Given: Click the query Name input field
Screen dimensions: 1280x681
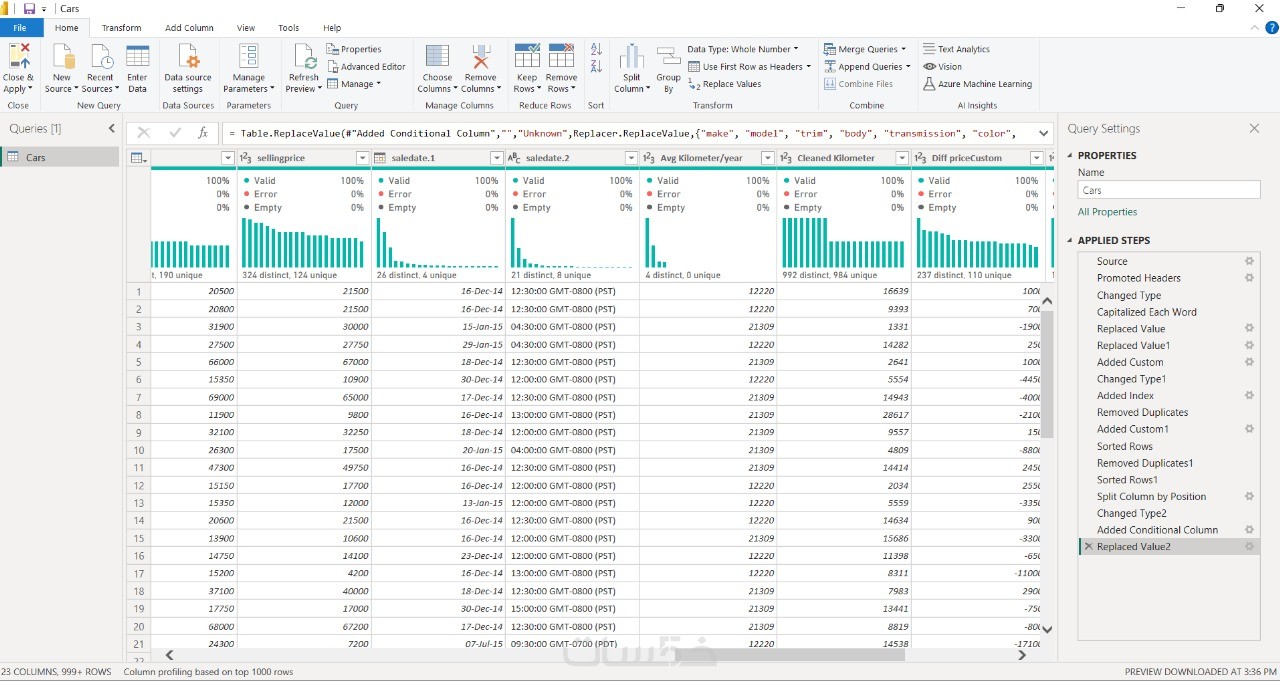Looking at the screenshot, I should pos(1168,190).
